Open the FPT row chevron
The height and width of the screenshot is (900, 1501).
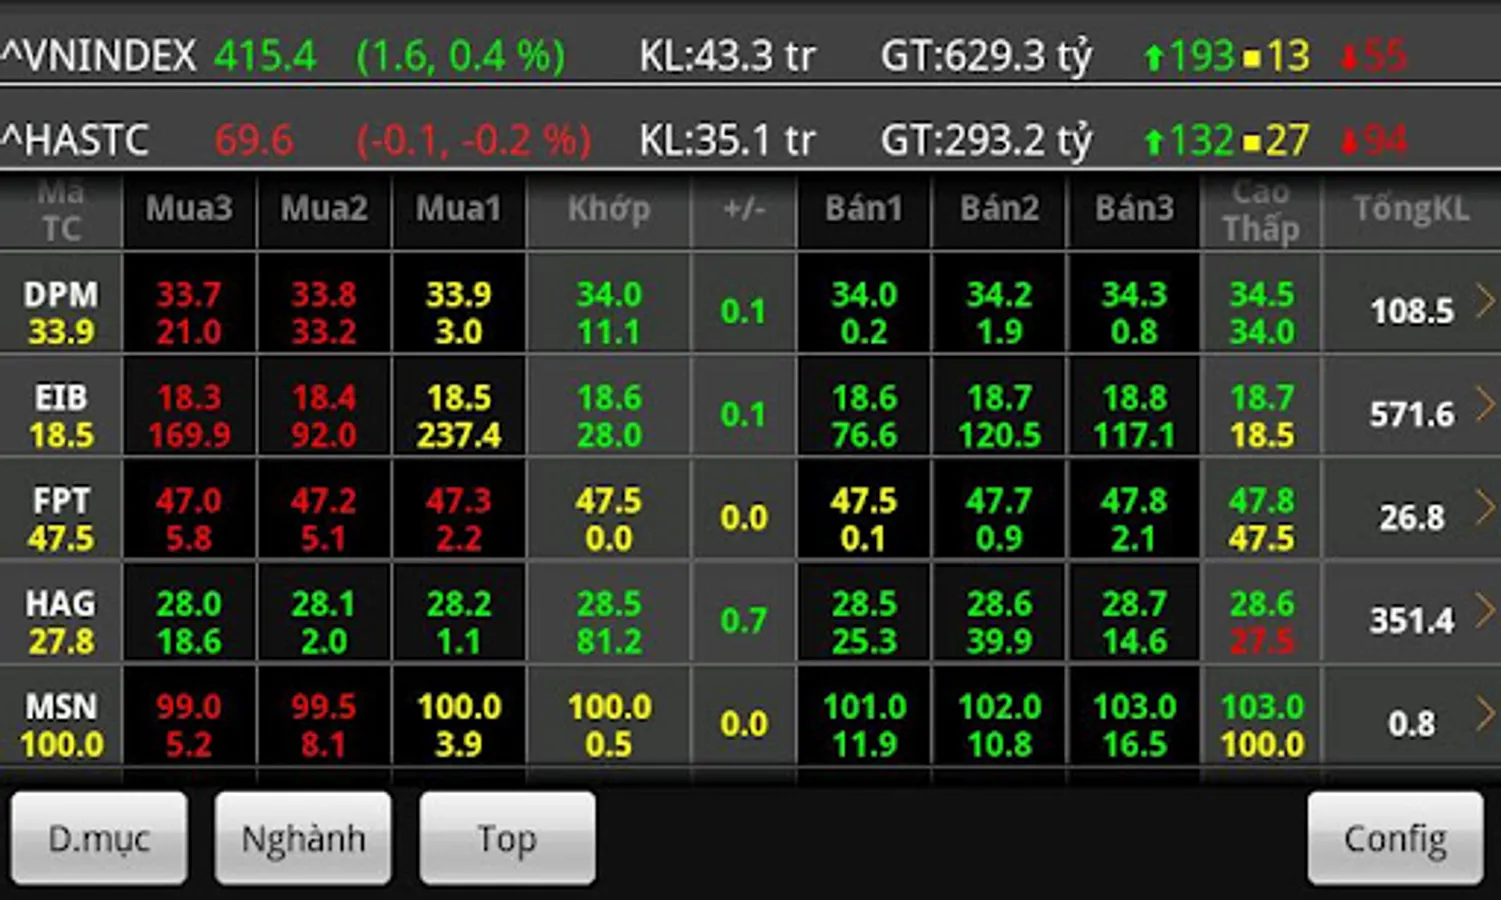click(x=1485, y=508)
